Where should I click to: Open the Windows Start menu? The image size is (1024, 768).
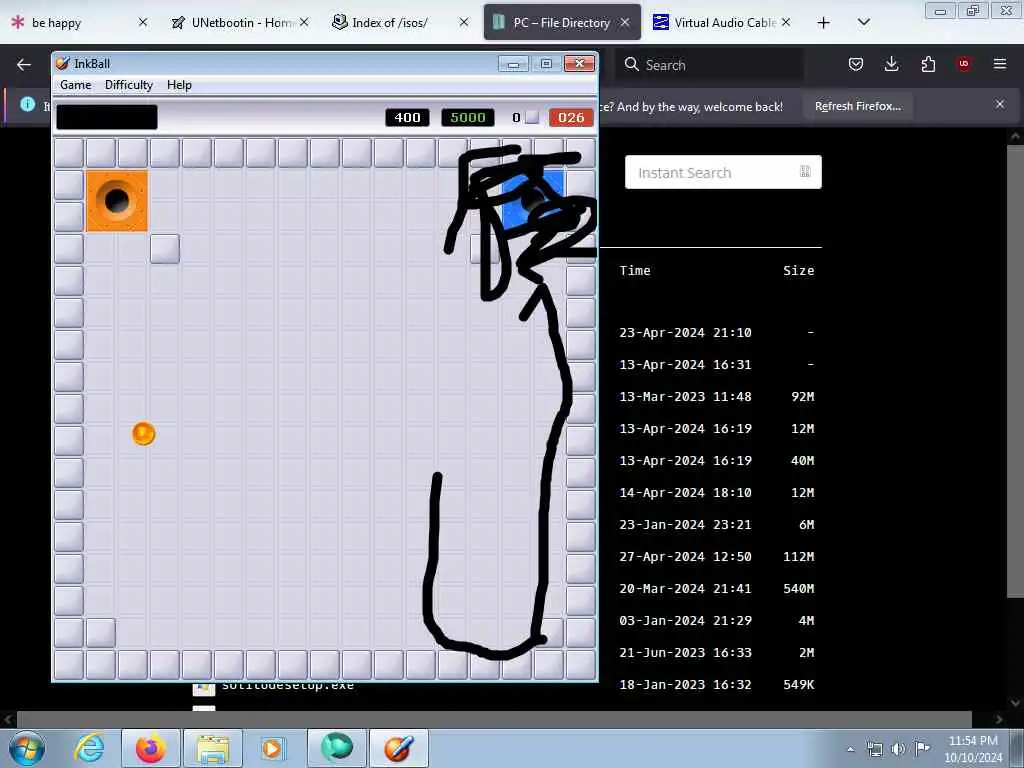(x=27, y=748)
